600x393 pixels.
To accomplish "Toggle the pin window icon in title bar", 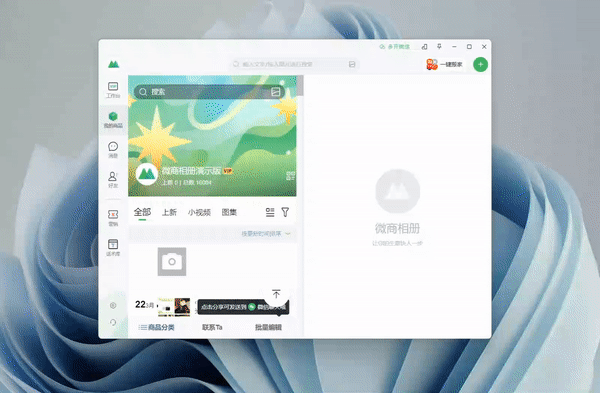I will pos(439,47).
